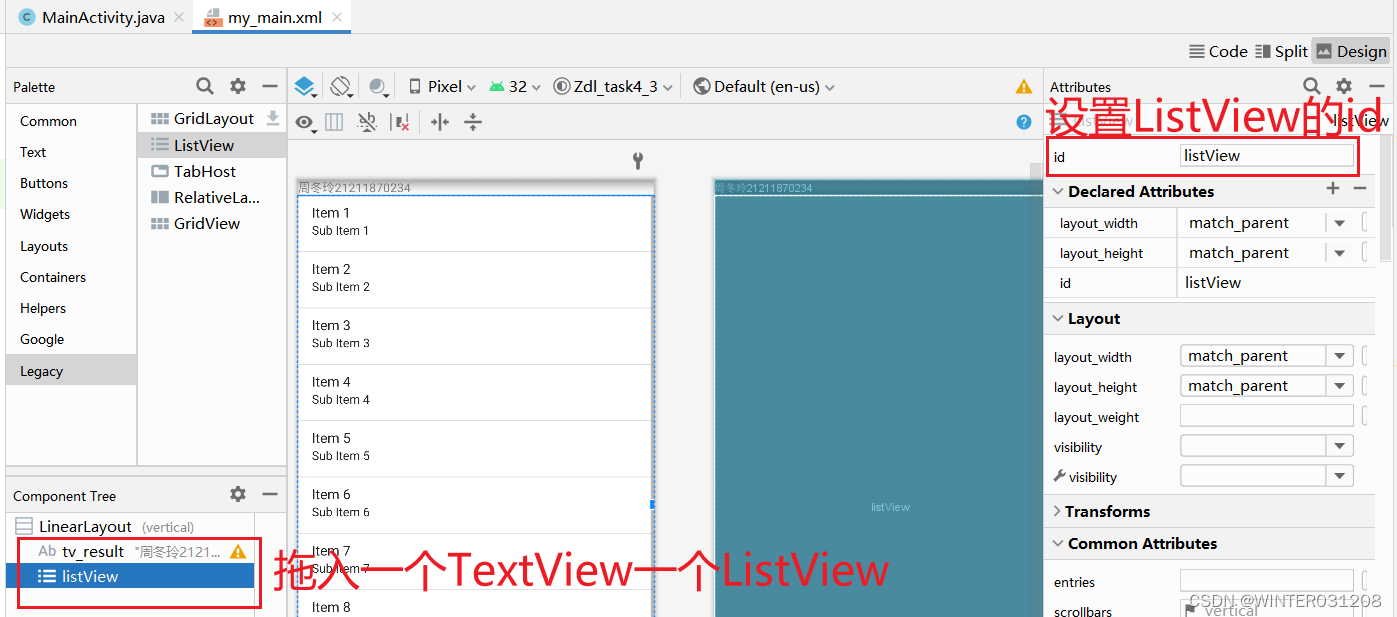Viewport: 1397px width, 617px height.
Task: Click the clear all constraints icon
Action: [401, 122]
